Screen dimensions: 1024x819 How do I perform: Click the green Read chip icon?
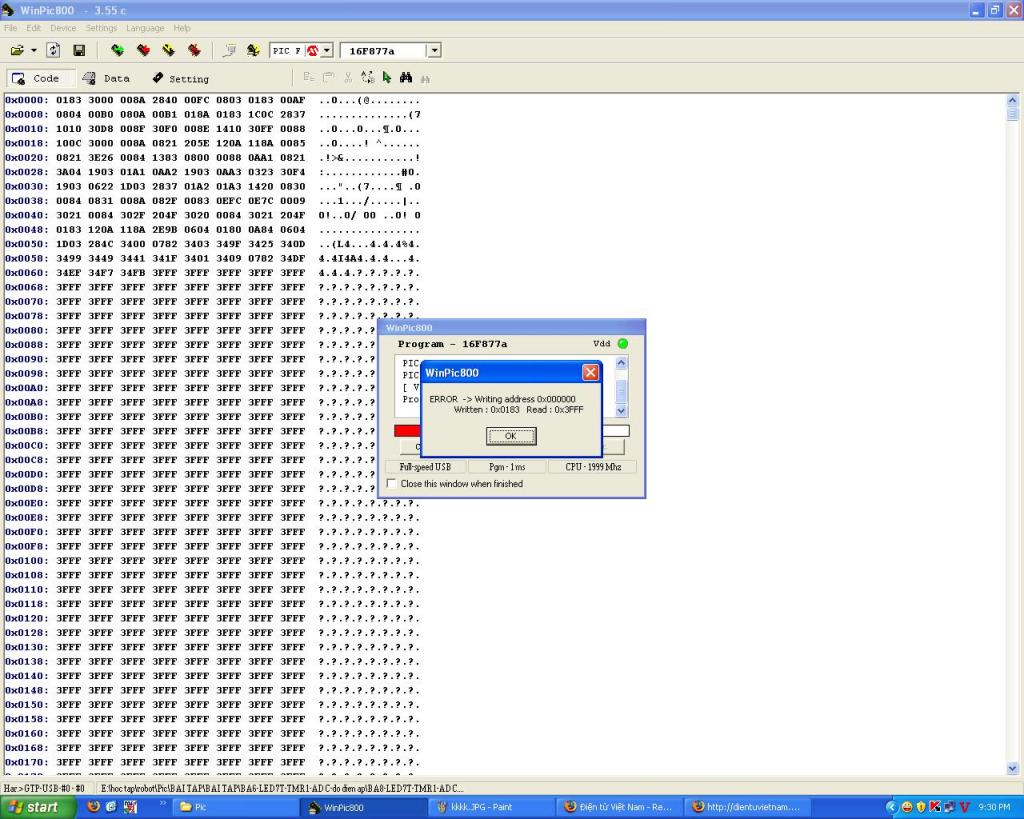(118, 50)
